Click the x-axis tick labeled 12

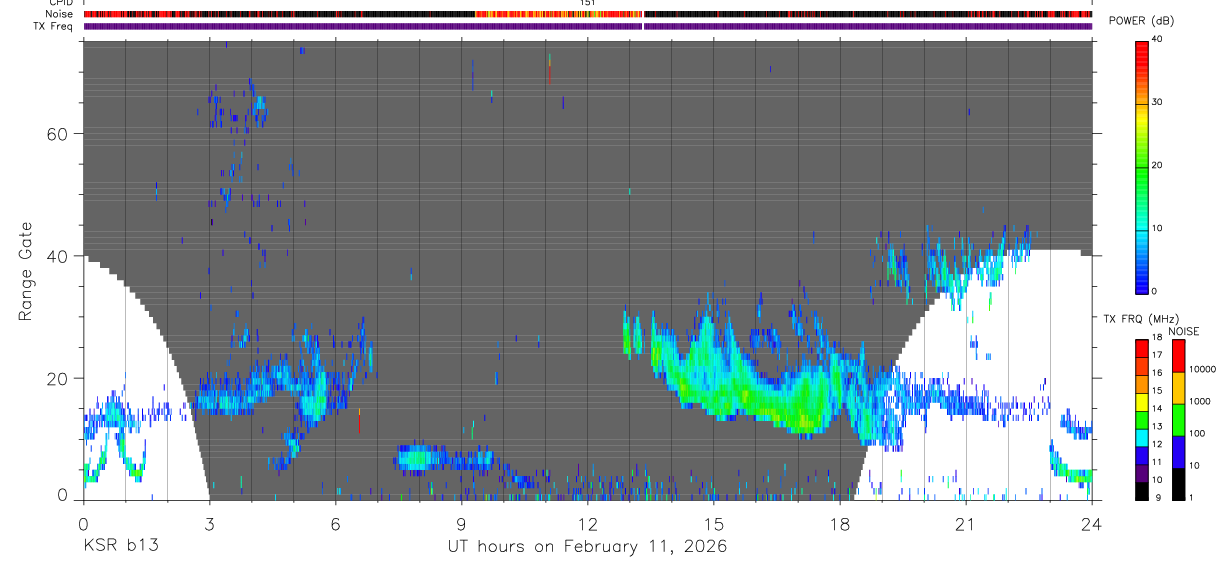587,523
